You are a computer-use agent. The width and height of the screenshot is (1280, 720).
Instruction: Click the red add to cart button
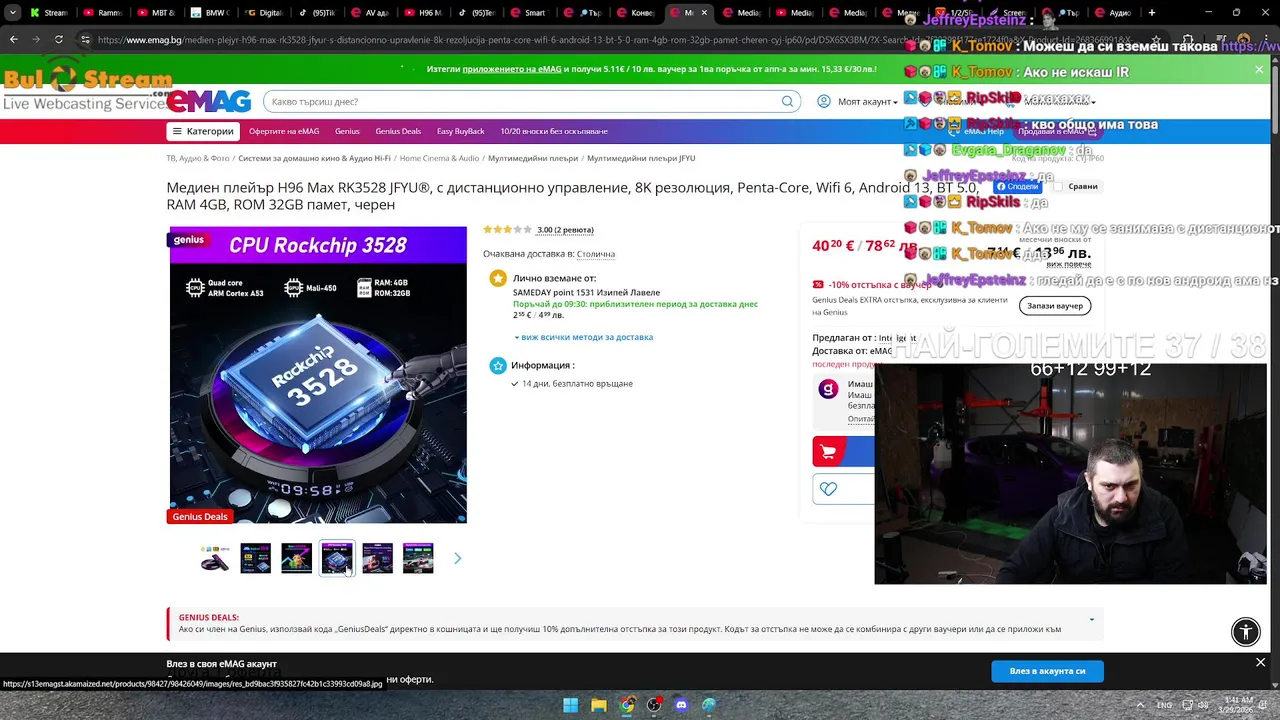pos(843,452)
